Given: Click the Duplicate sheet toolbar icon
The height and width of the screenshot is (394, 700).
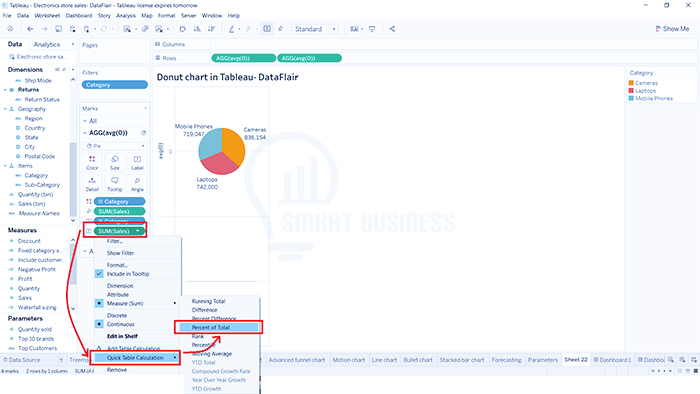Looking at the screenshot, I should 145,29.
